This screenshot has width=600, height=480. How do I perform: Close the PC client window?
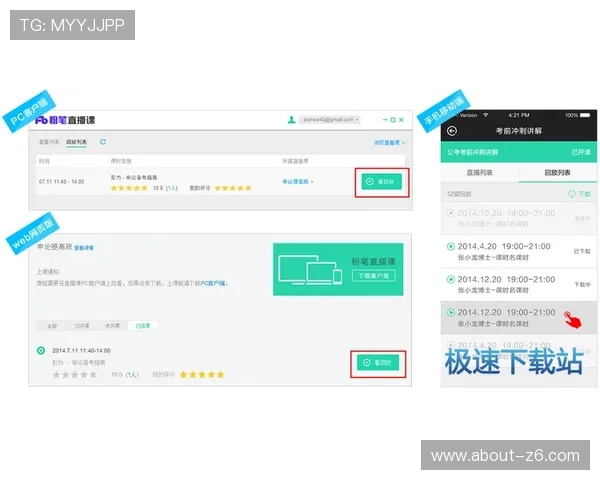click(401, 120)
